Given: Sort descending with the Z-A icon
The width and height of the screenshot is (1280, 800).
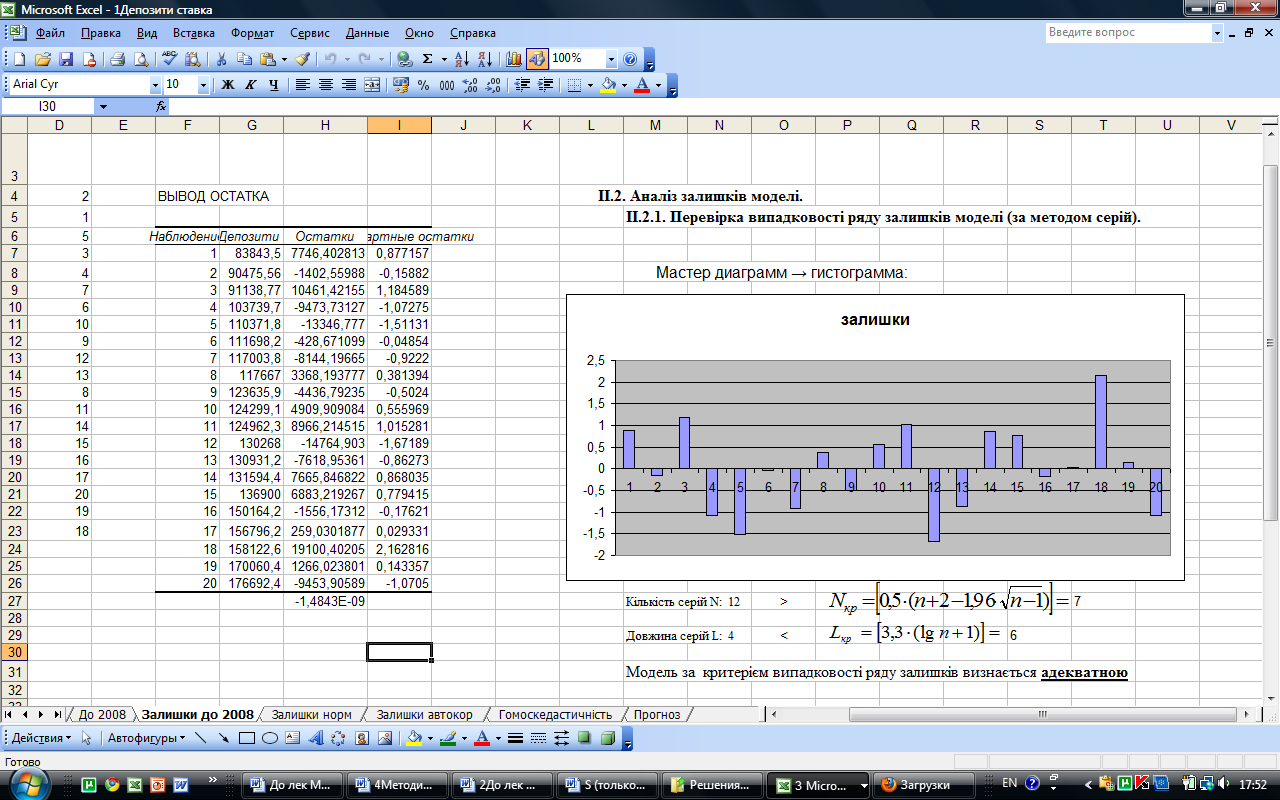Looking at the screenshot, I should pyautogui.click(x=484, y=59).
